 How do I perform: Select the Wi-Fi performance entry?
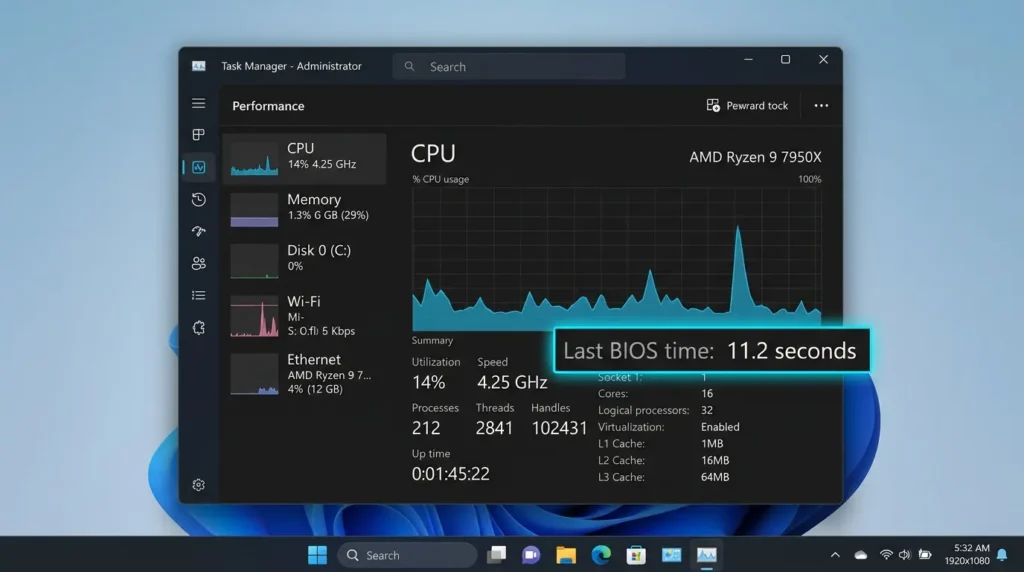(304, 315)
